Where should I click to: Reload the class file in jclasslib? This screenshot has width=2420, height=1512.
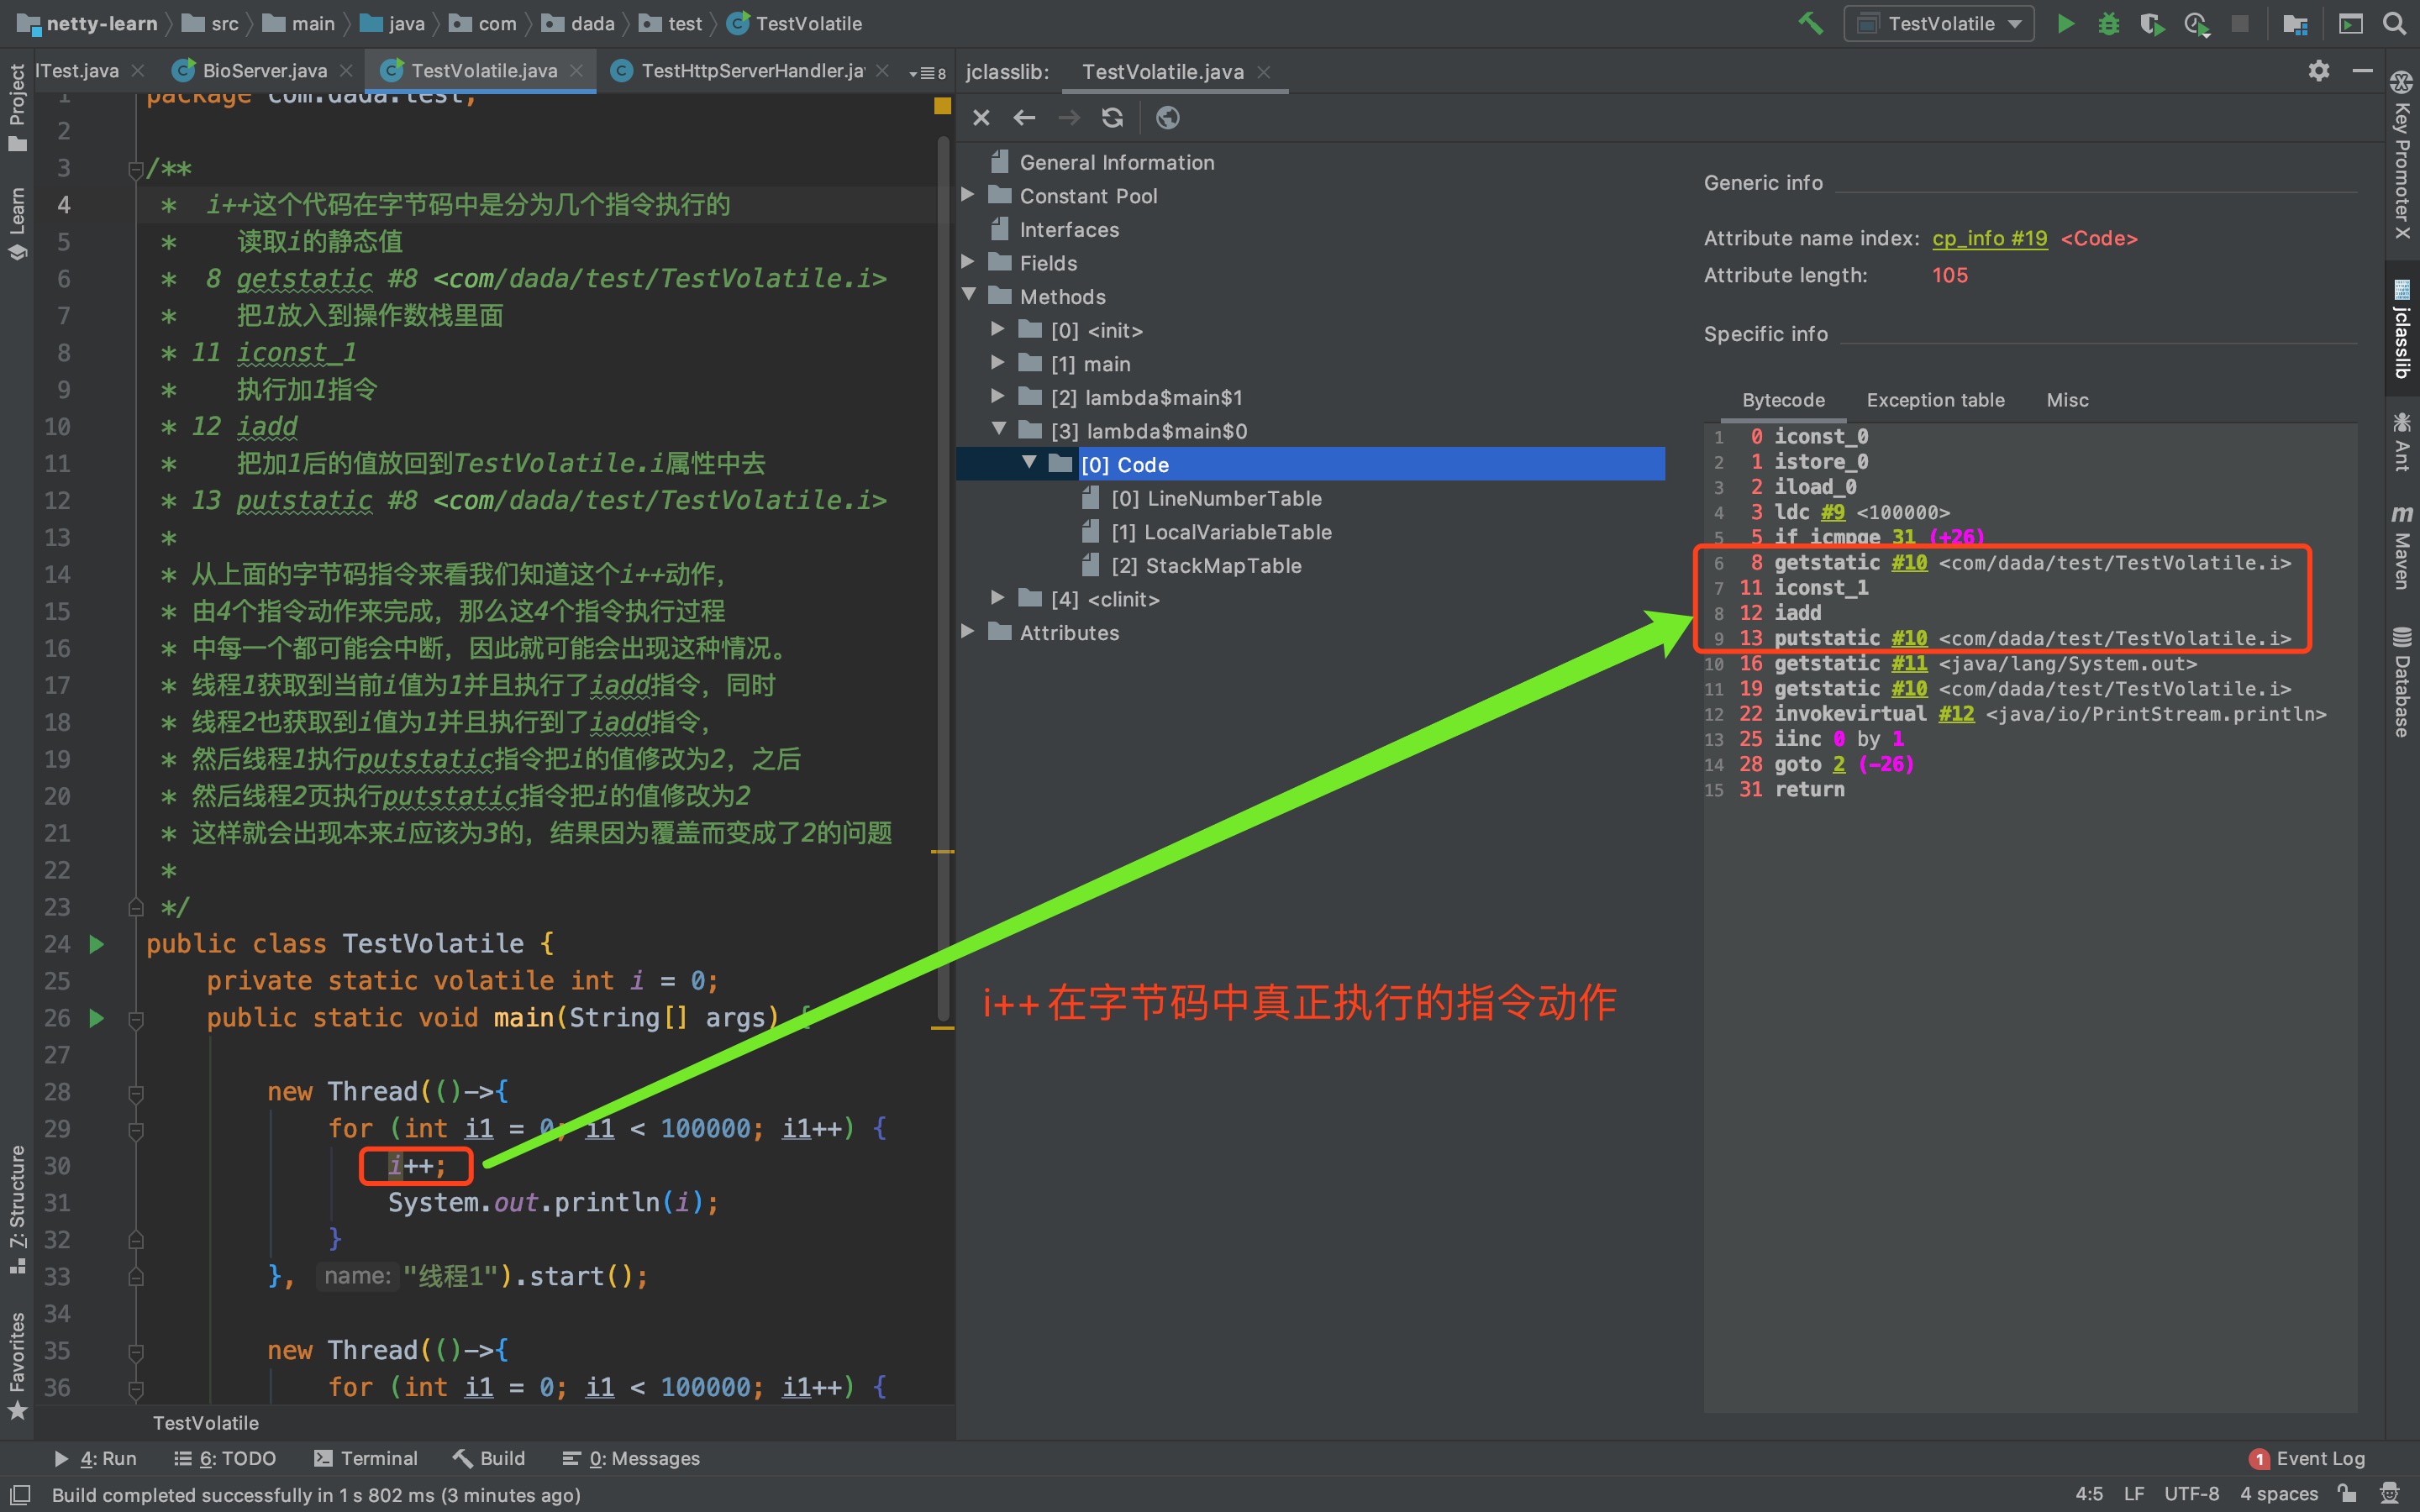click(x=1112, y=118)
